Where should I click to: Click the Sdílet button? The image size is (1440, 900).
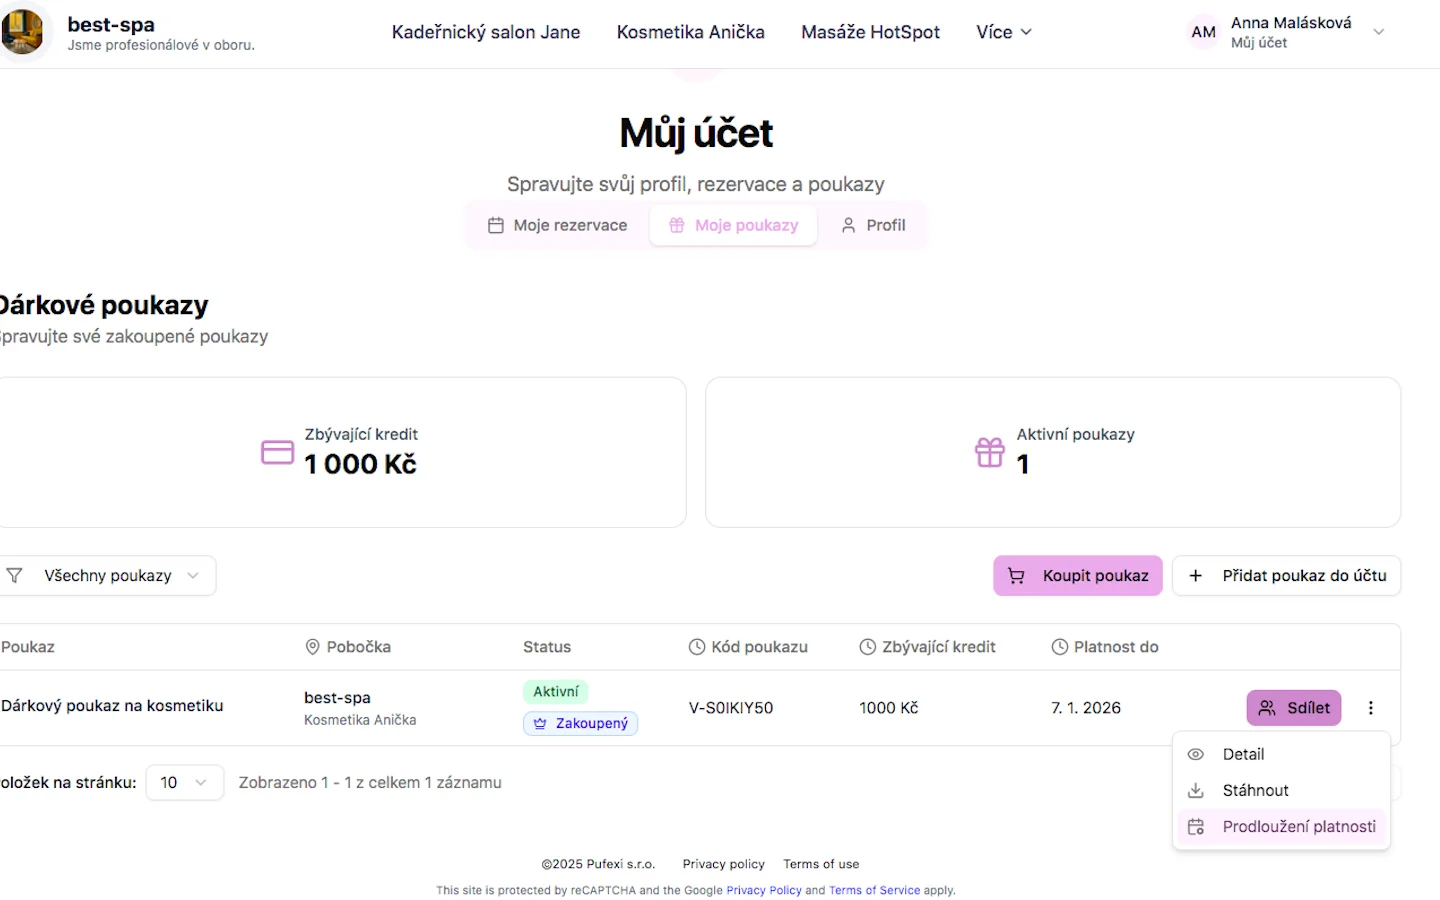tap(1293, 708)
